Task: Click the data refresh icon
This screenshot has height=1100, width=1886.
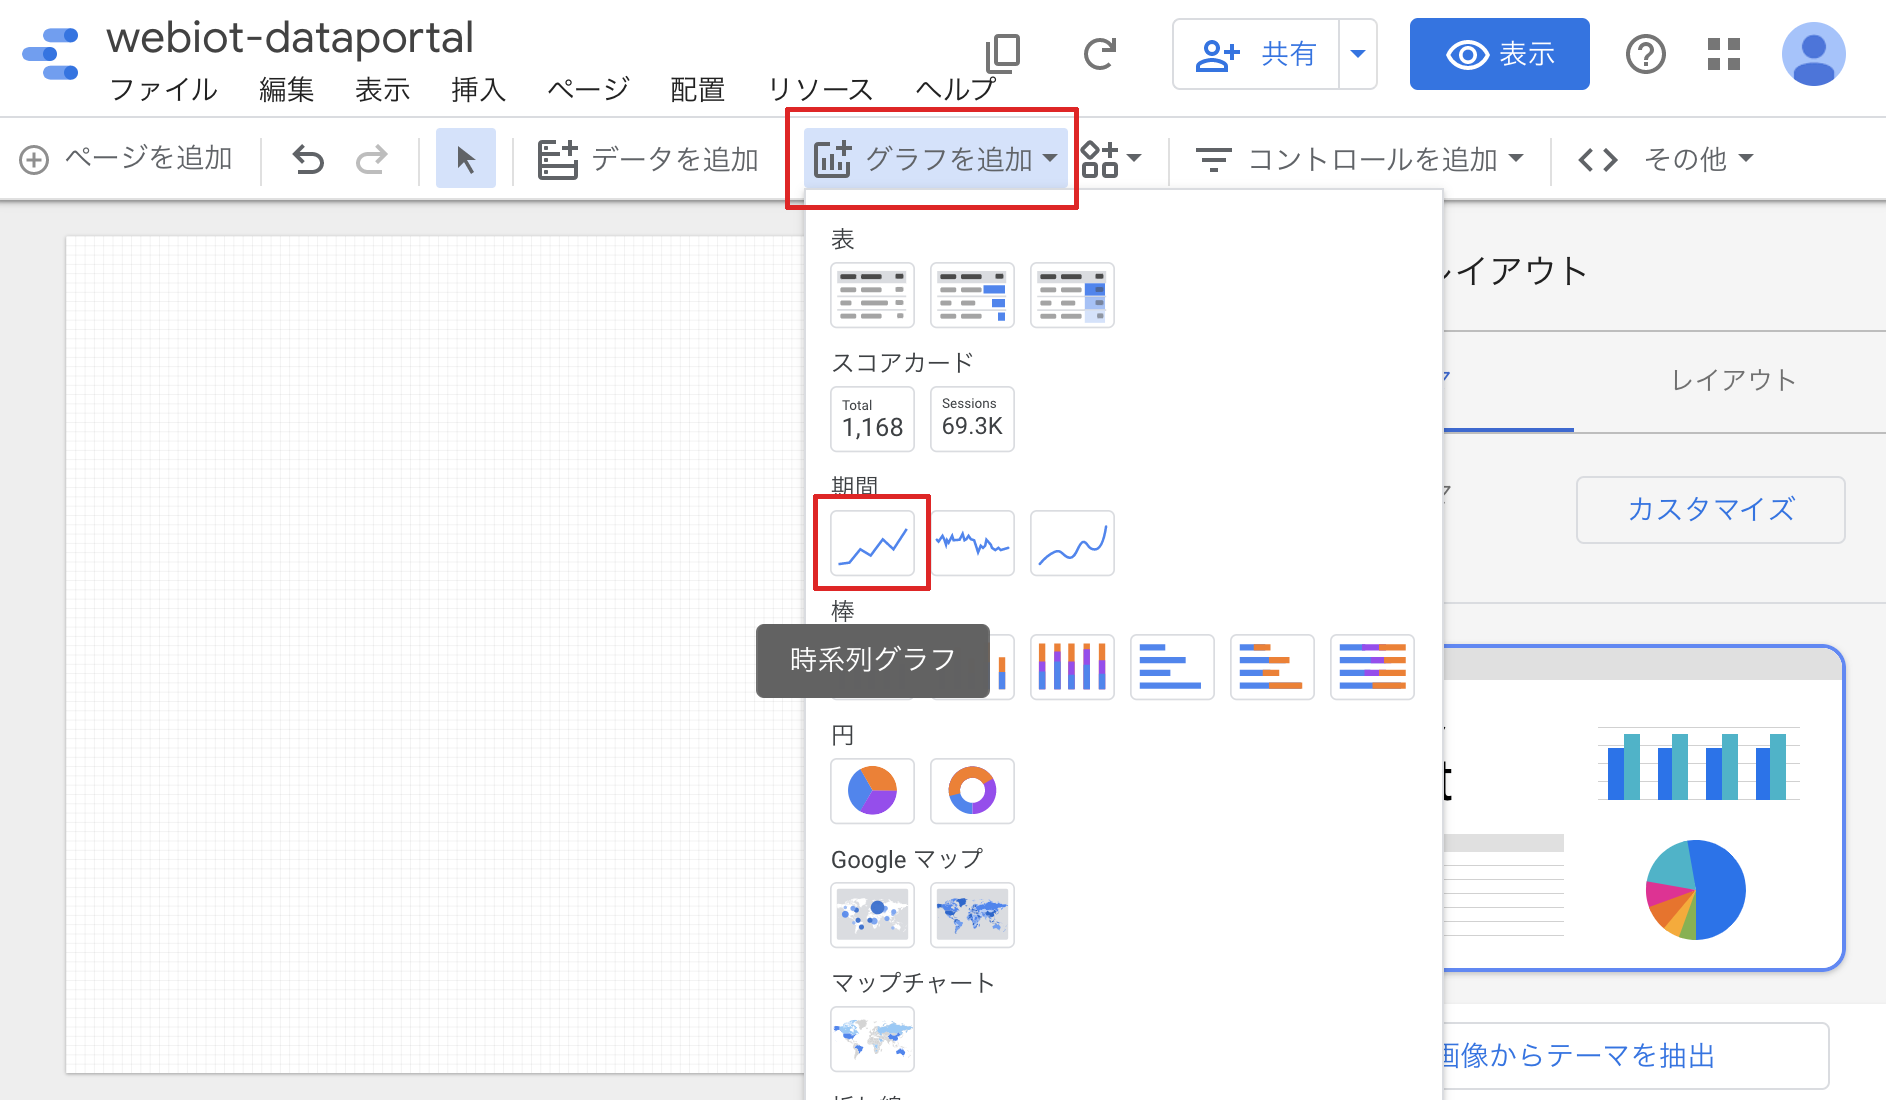Action: click(1100, 55)
